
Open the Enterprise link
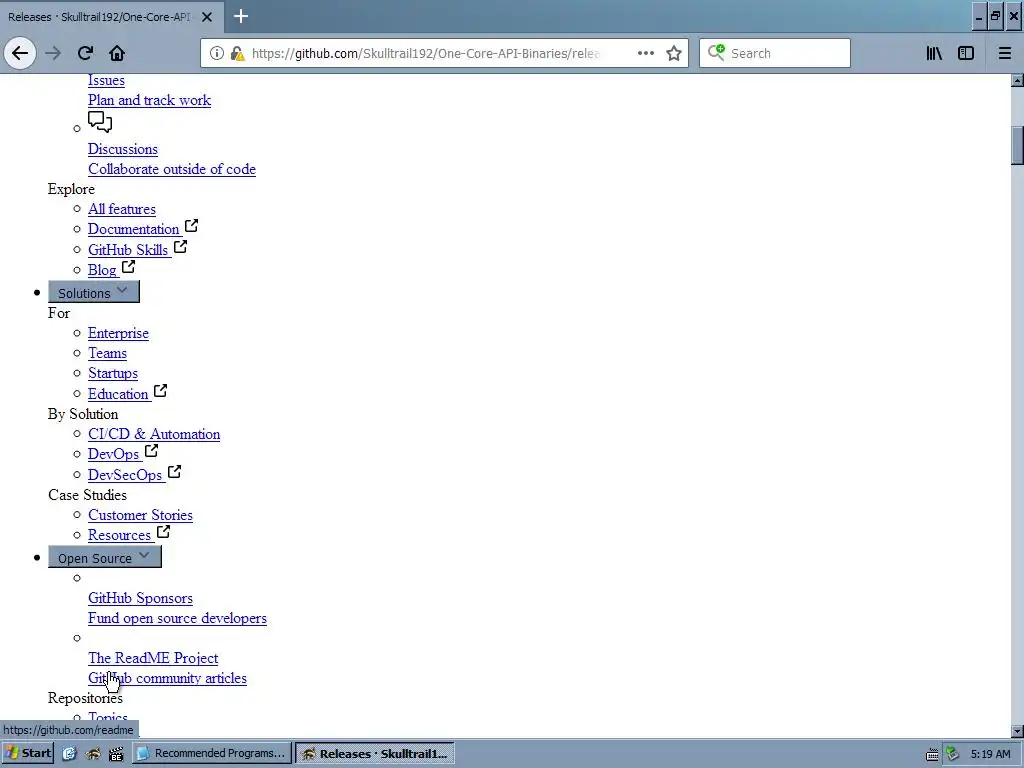coord(118,333)
